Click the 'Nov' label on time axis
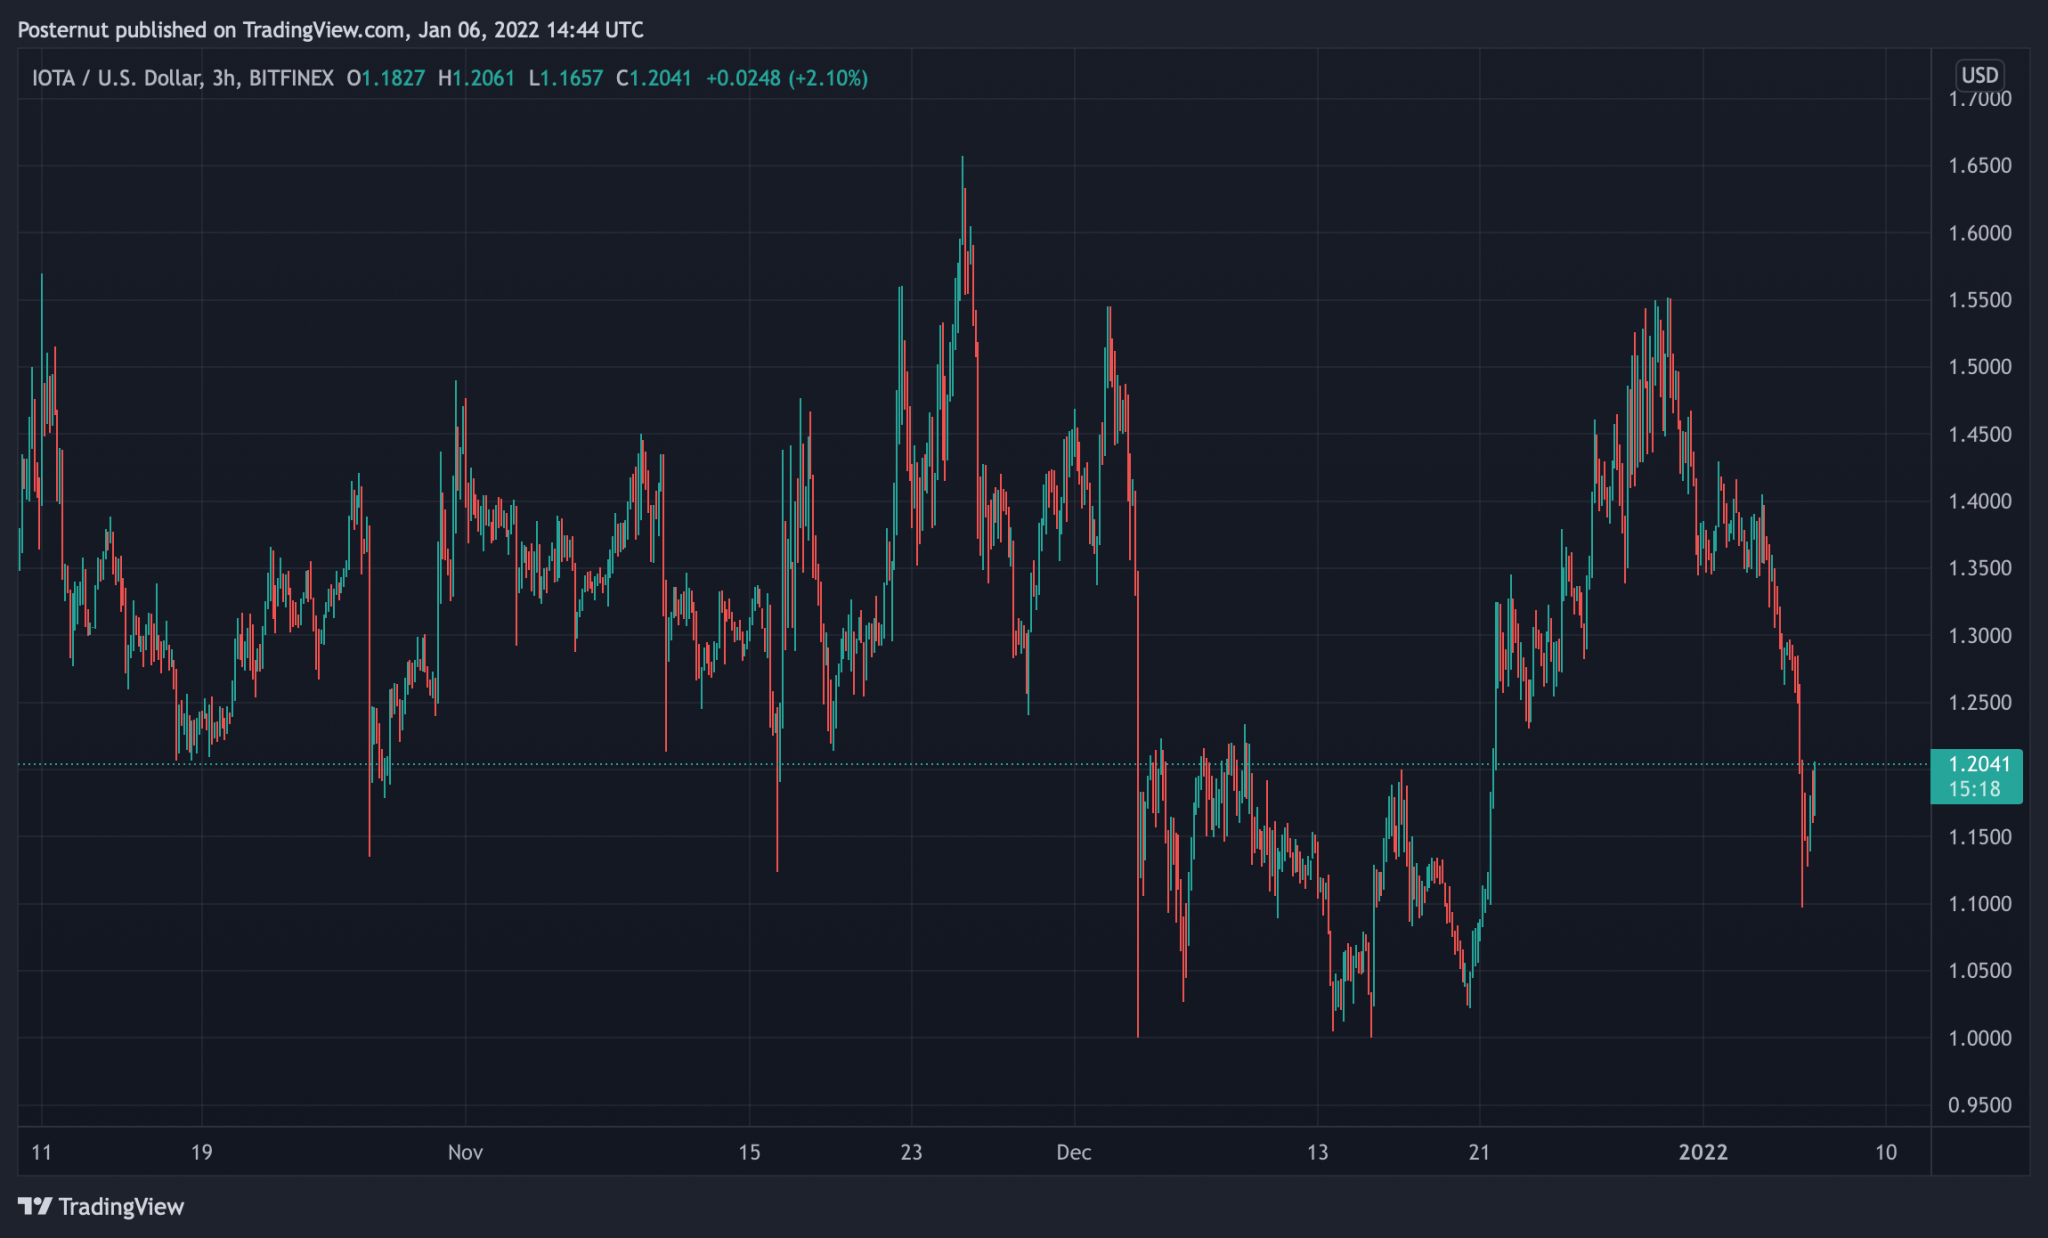The height and width of the screenshot is (1238, 2048). (x=465, y=1152)
